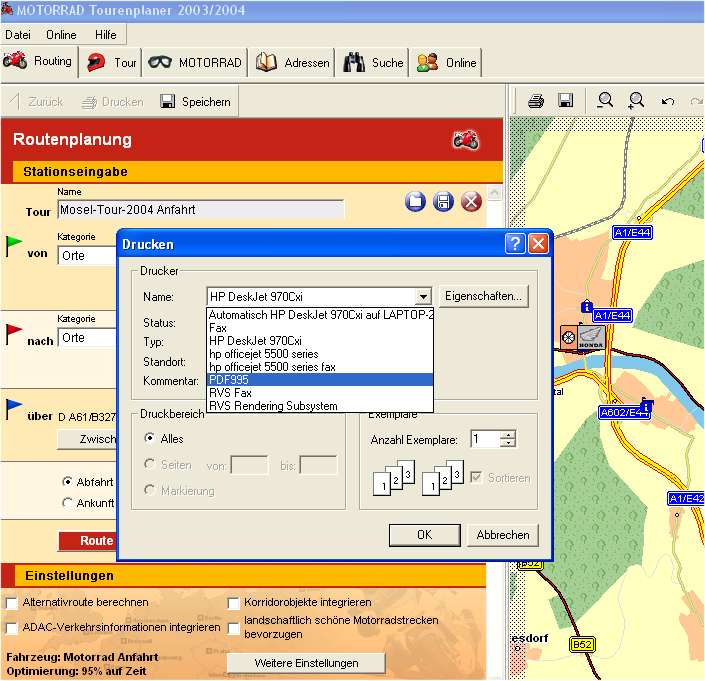Click the Drucken dialog help question mark

[x=515, y=244]
